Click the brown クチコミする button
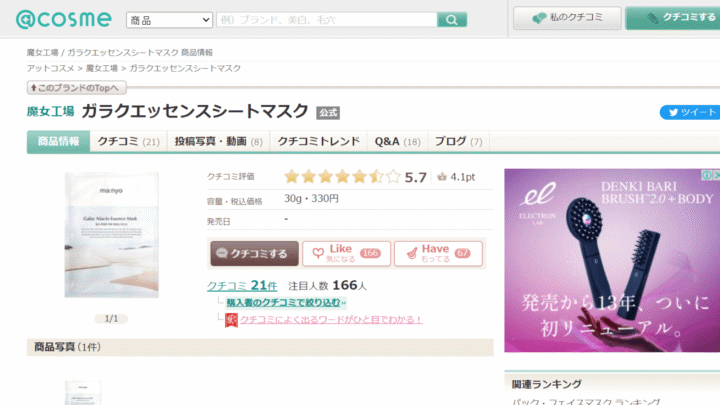 pyautogui.click(x=254, y=253)
